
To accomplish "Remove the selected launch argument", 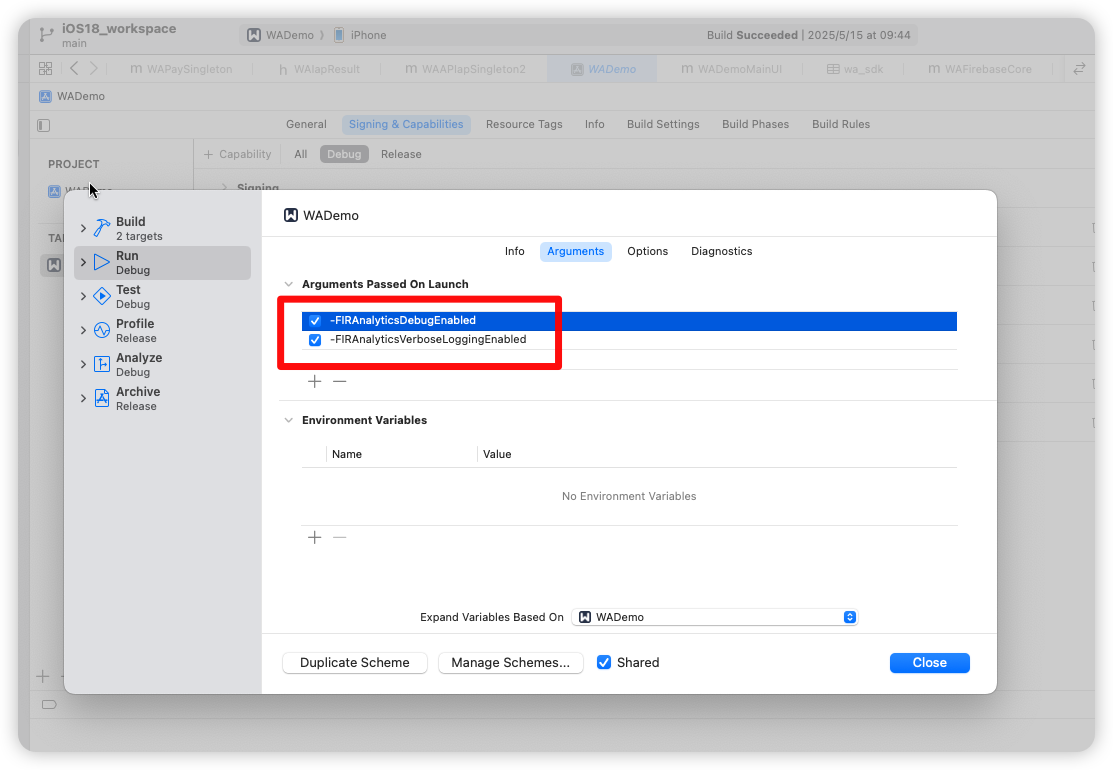I will [340, 382].
